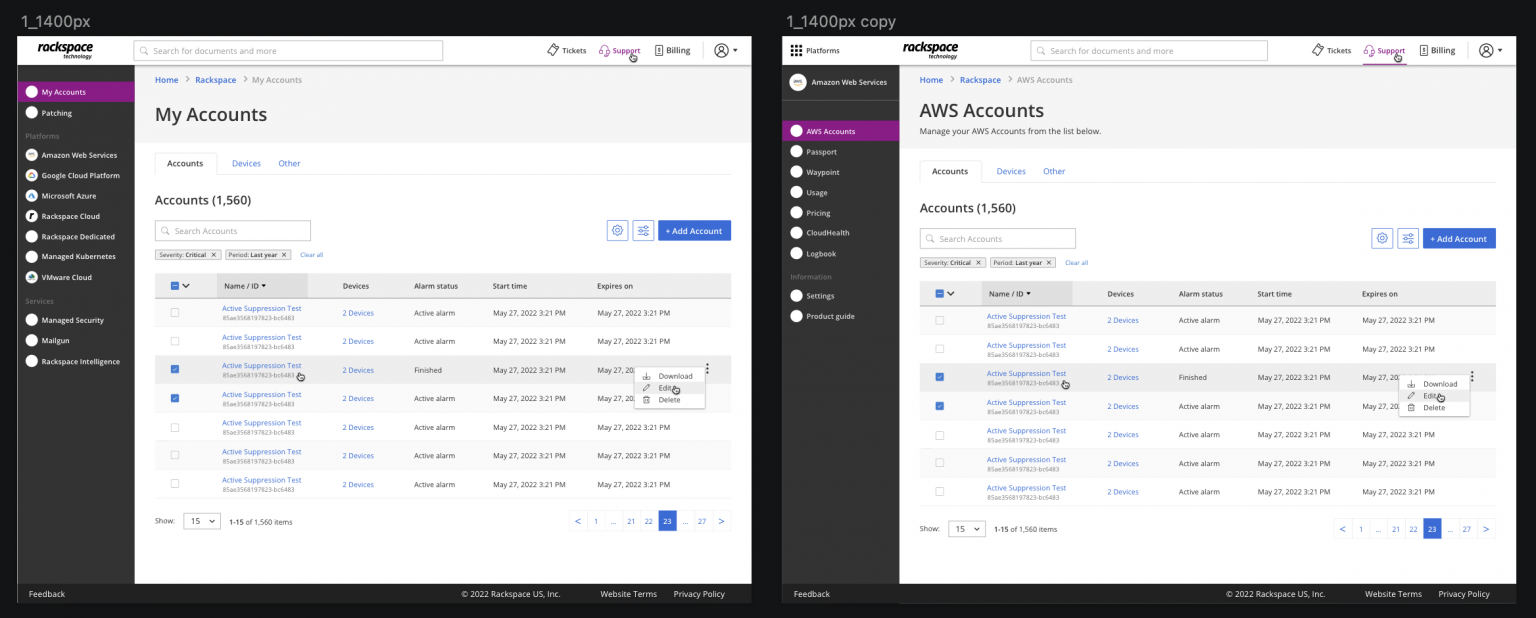The image size is (1536, 618).
Task: Uncheck the Finished row checkbox on My Accounts page
Action: [175, 369]
